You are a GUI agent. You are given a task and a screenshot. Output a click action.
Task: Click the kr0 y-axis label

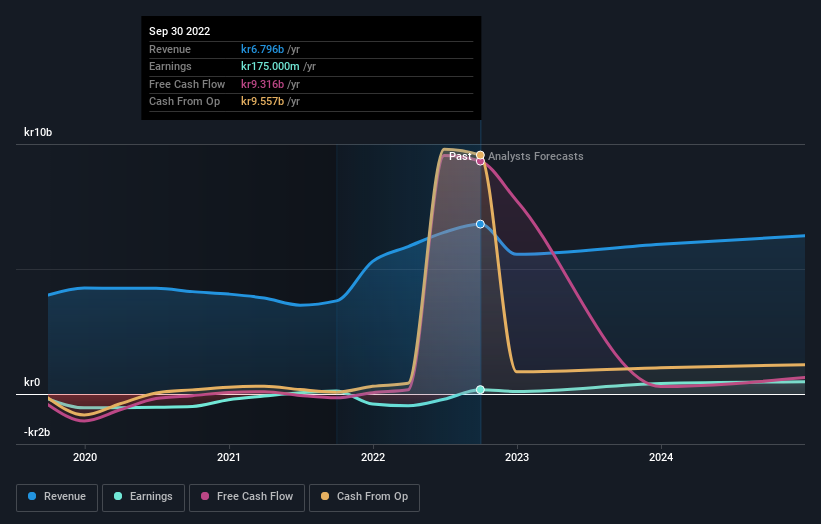coord(32,382)
